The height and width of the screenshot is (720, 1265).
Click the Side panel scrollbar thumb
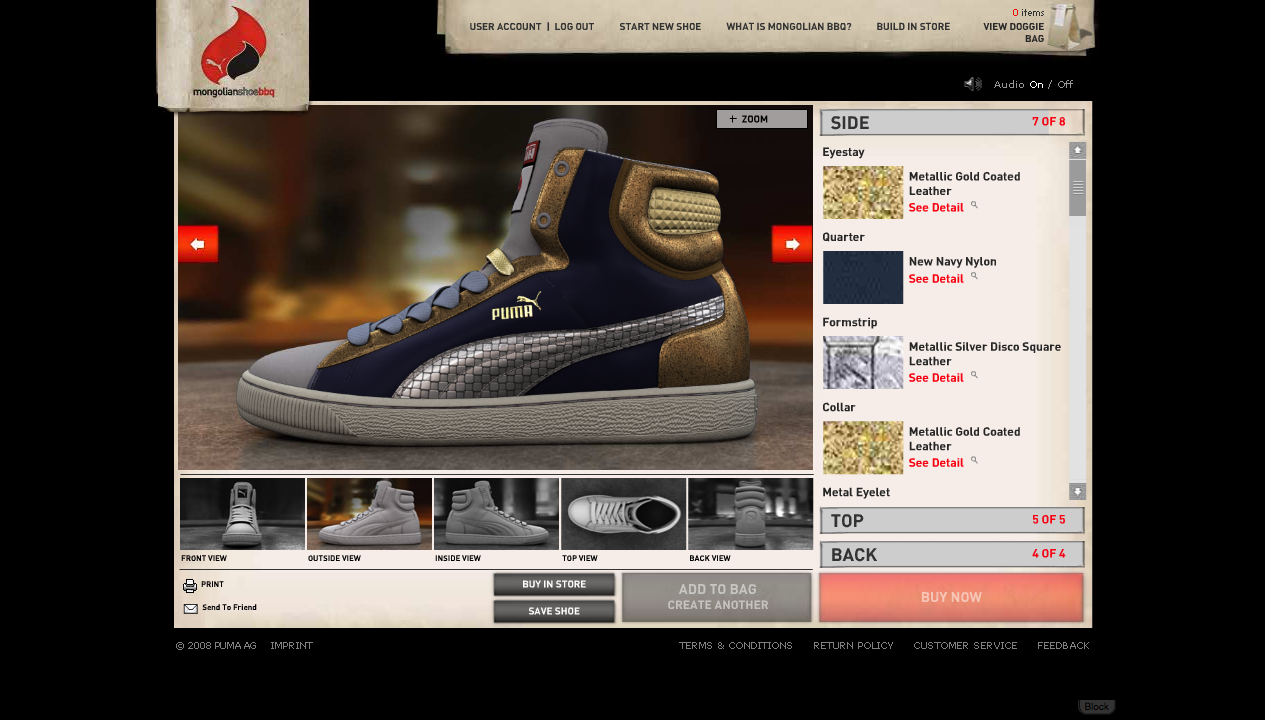pyautogui.click(x=1077, y=188)
